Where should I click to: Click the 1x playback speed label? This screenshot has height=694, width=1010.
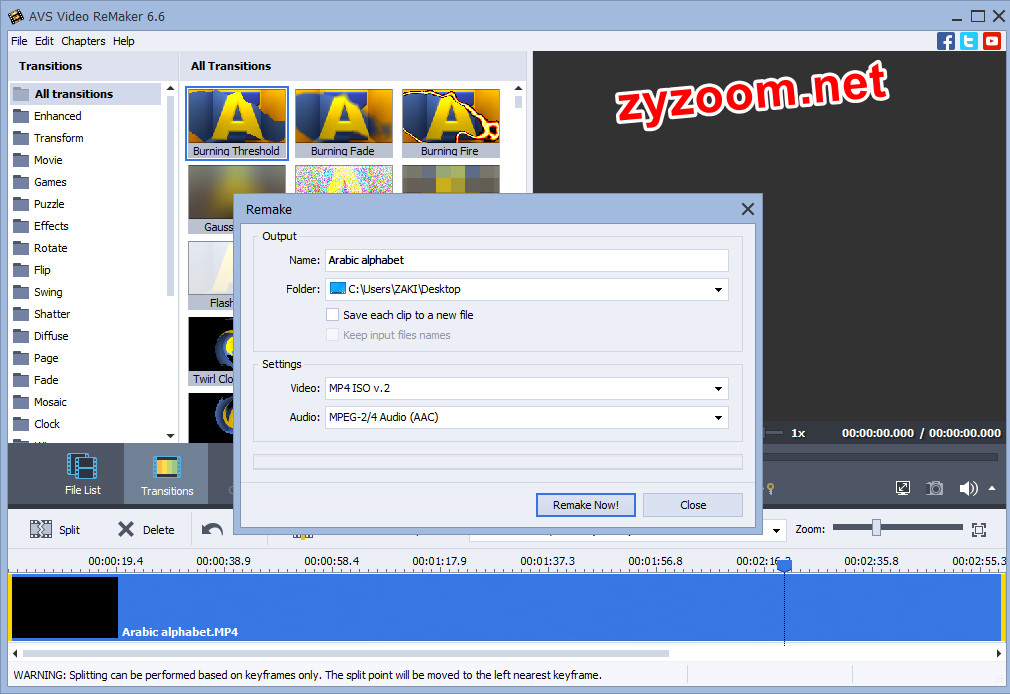coord(798,433)
